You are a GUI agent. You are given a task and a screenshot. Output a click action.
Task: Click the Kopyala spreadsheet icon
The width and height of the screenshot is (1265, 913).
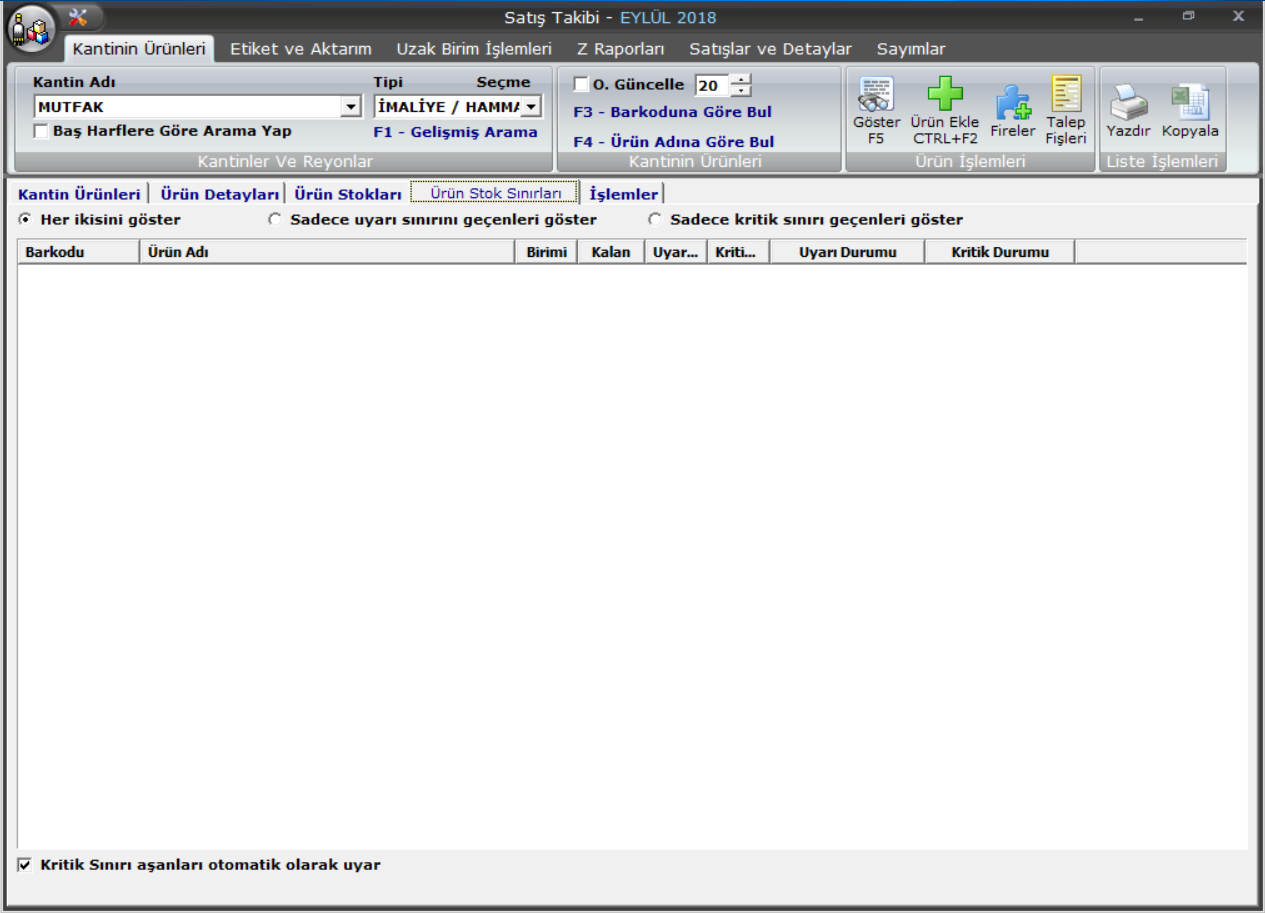(1190, 102)
